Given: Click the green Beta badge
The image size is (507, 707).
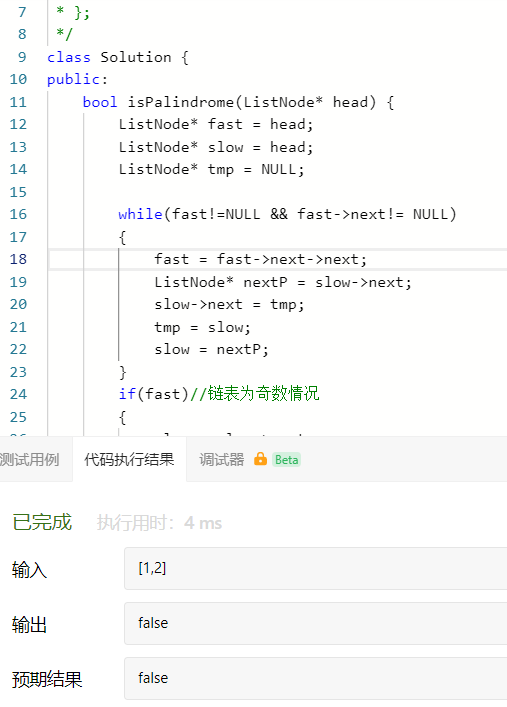Looking at the screenshot, I should tap(286, 459).
